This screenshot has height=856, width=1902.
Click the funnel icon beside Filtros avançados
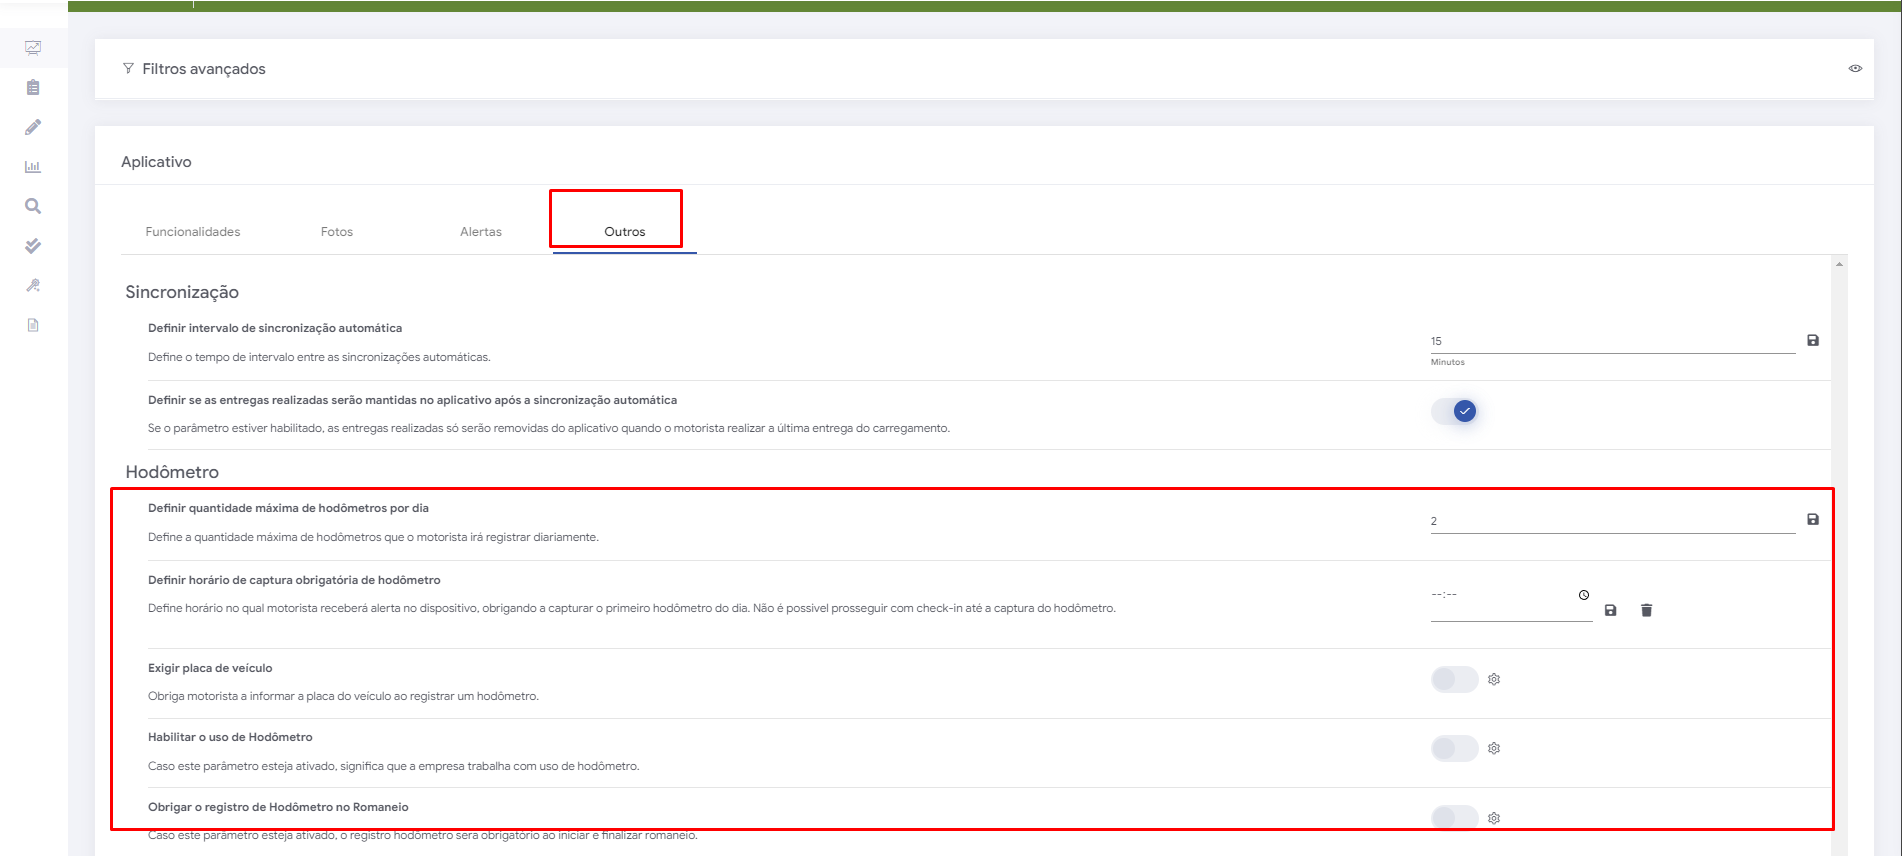(128, 68)
